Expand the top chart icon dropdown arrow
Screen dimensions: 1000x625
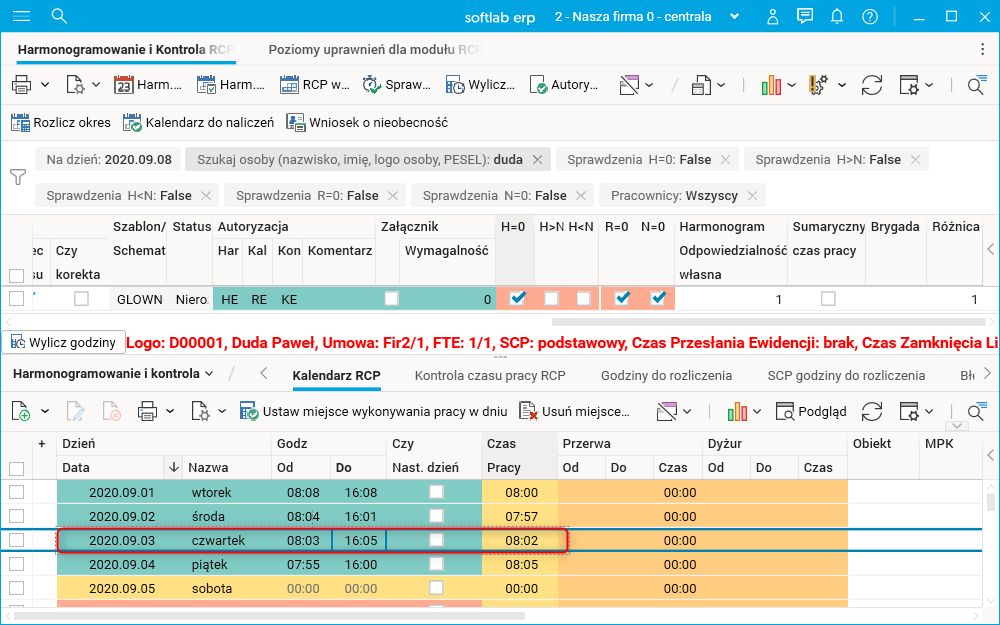coord(791,85)
